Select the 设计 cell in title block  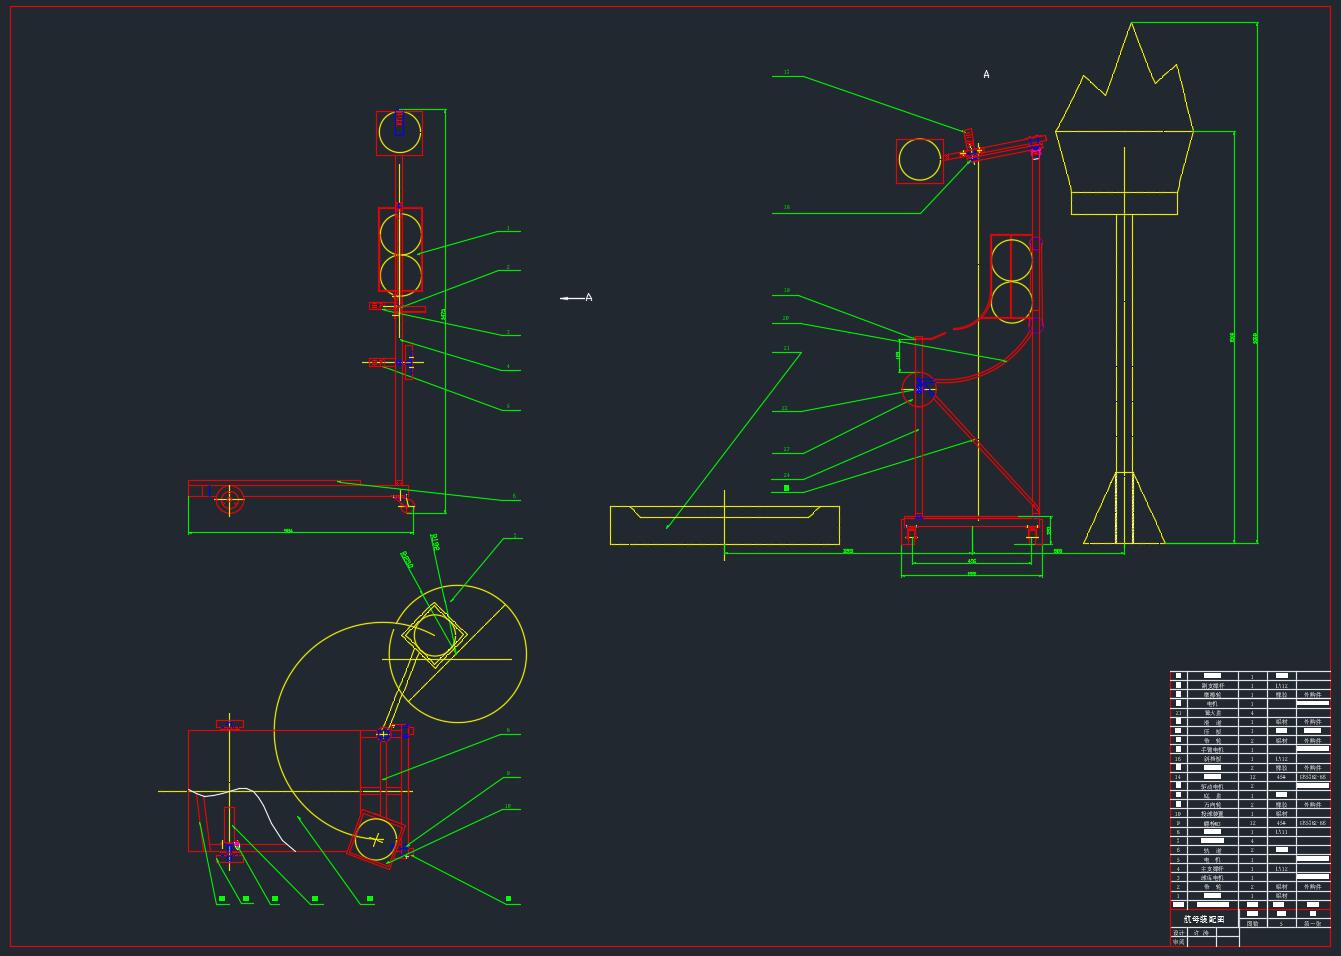tap(1179, 933)
